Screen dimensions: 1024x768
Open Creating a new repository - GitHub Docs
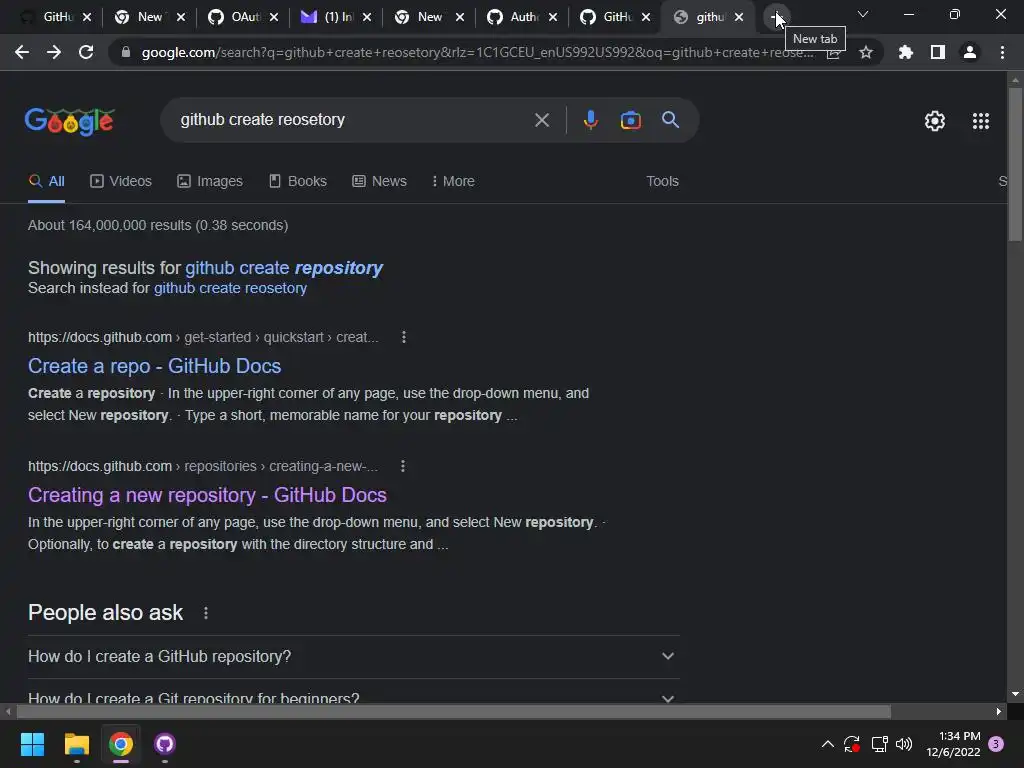tap(207, 495)
